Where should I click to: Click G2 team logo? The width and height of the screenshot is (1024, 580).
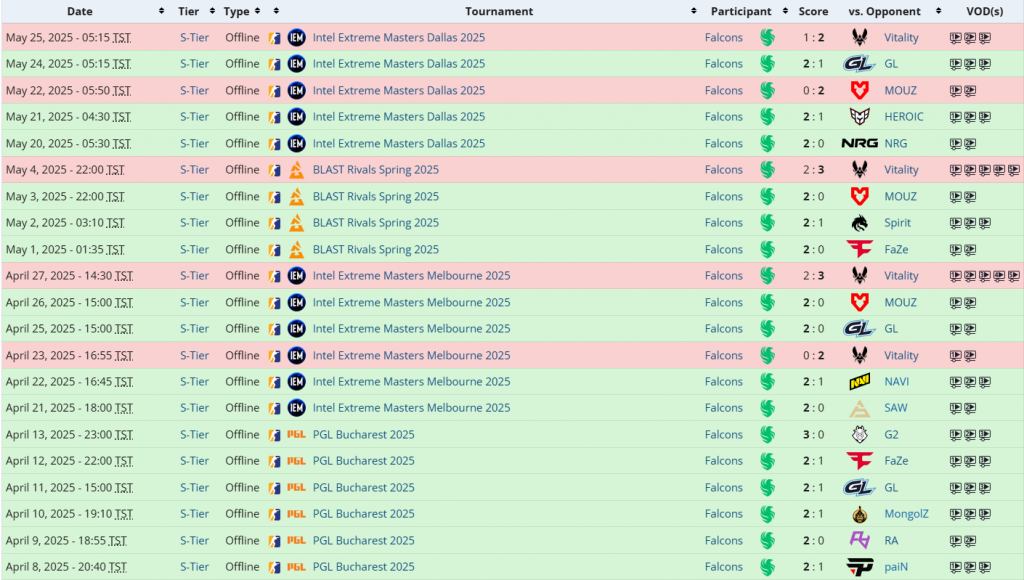[859, 434]
